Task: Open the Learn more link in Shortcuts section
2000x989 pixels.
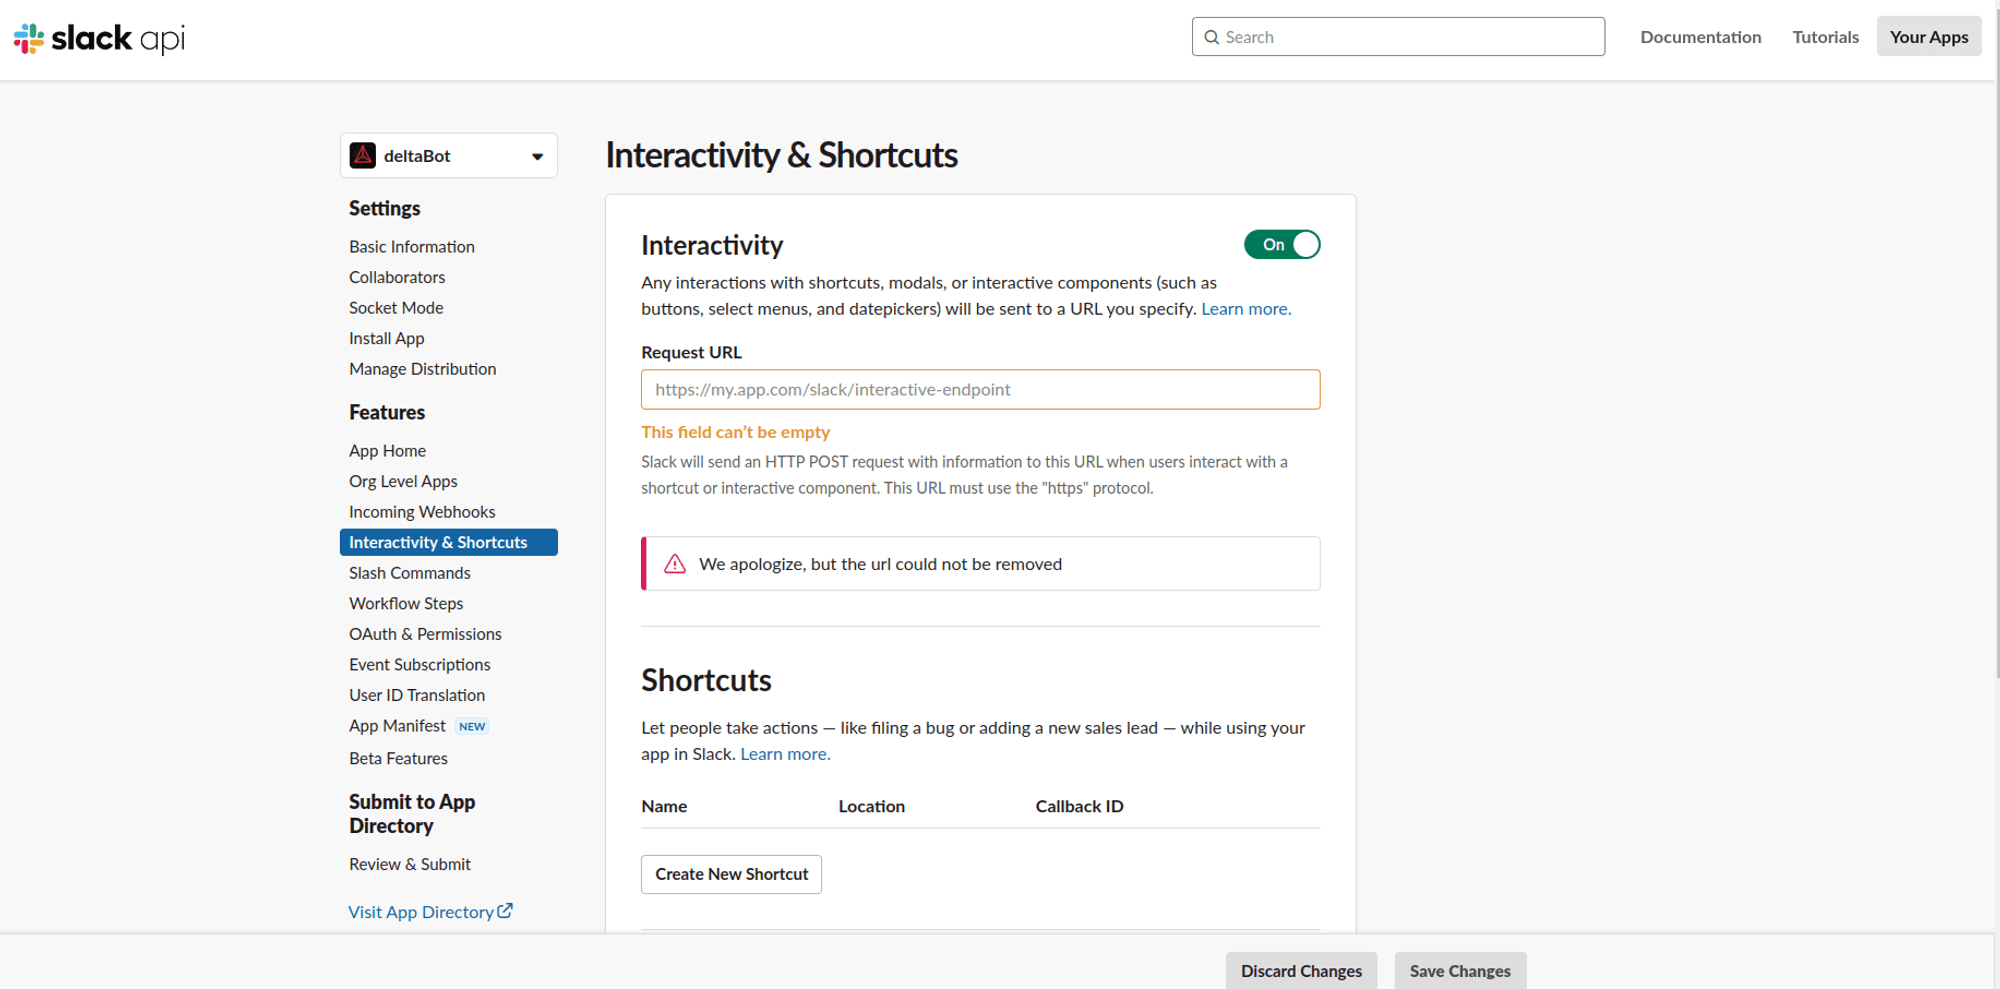Action: 784,753
